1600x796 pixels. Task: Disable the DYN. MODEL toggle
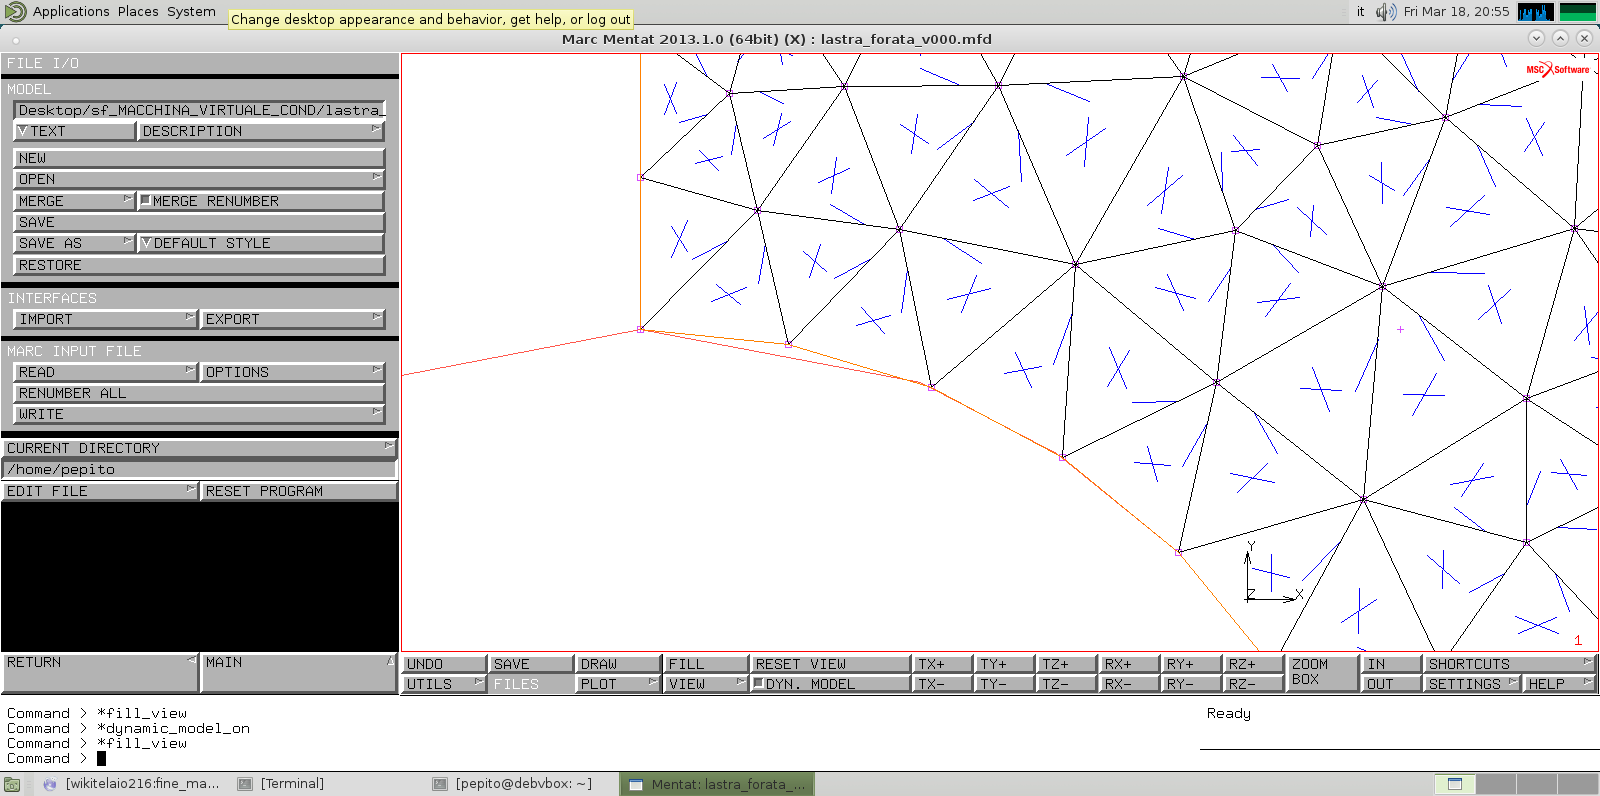click(x=759, y=684)
